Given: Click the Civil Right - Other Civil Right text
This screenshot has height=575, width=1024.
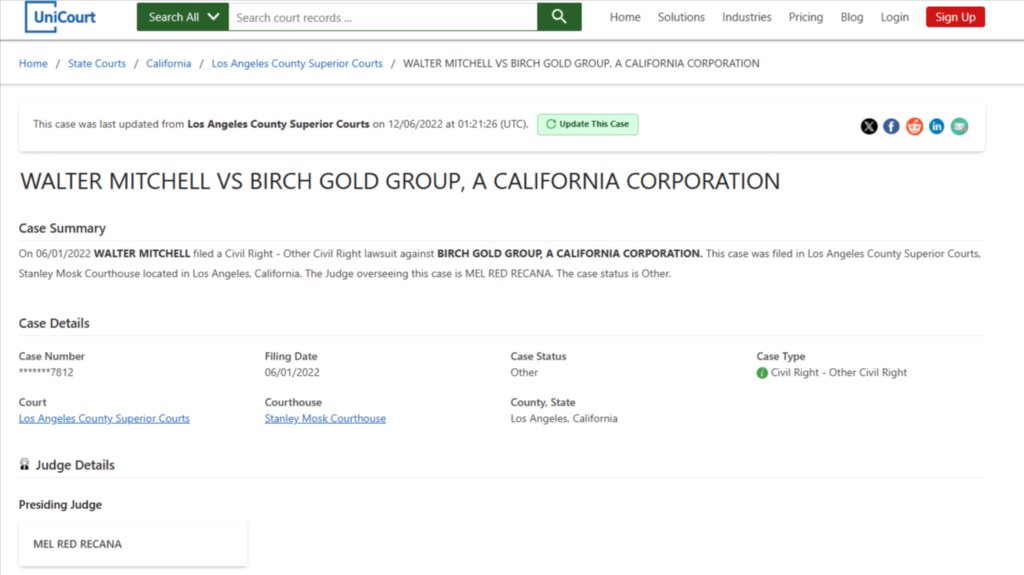Looking at the screenshot, I should pyautogui.click(x=839, y=372).
